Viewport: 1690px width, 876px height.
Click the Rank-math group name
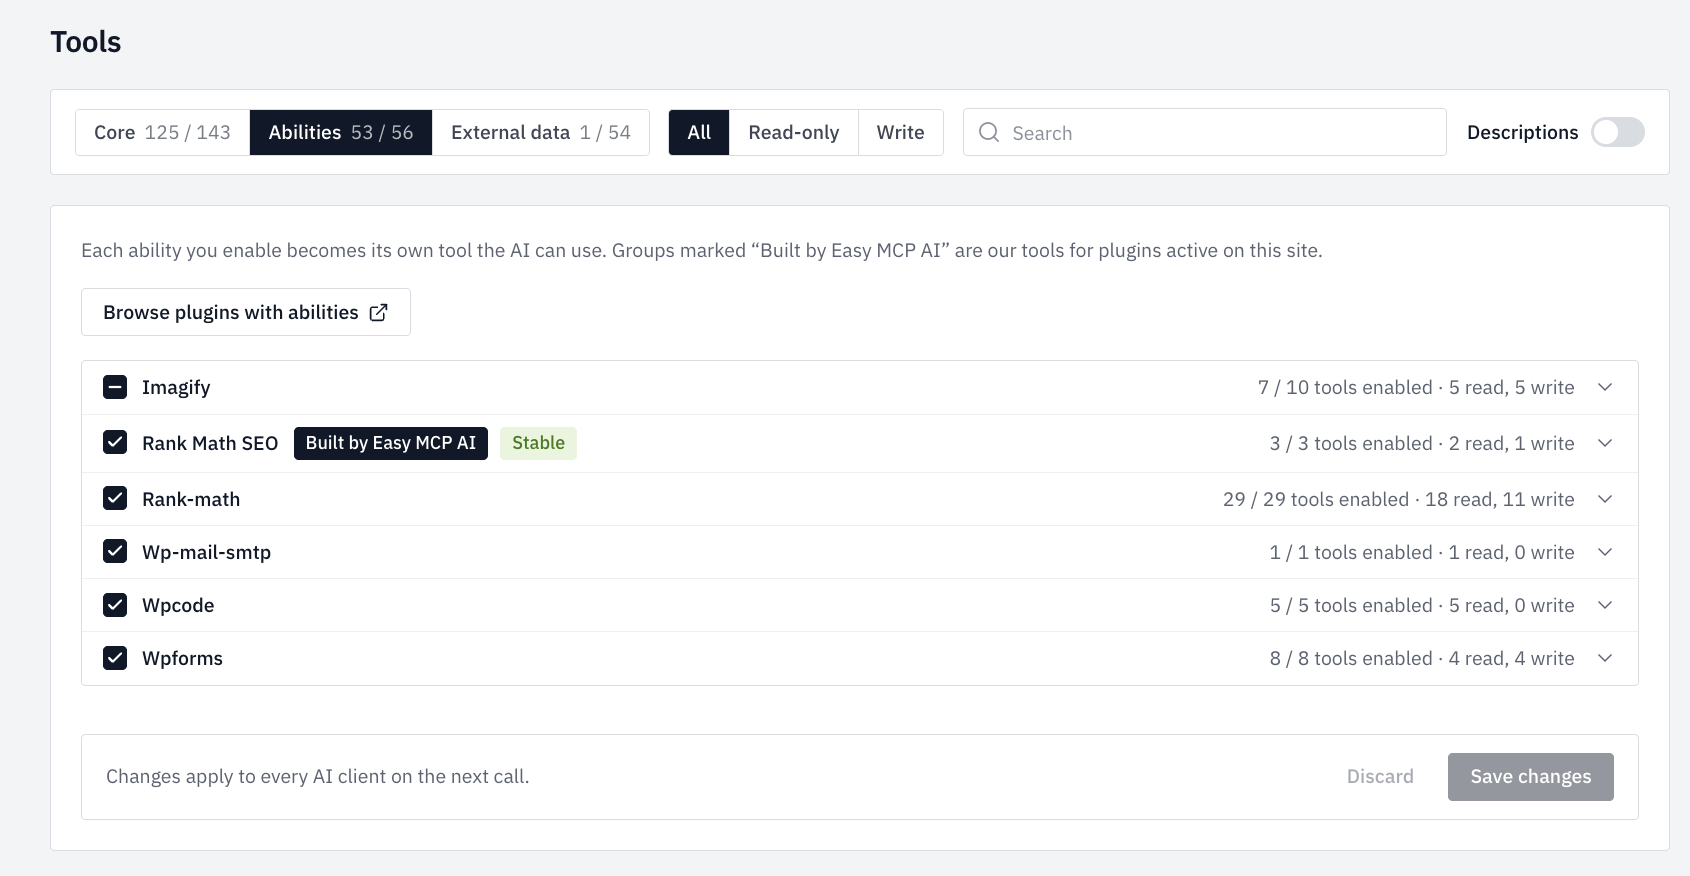[x=191, y=499]
